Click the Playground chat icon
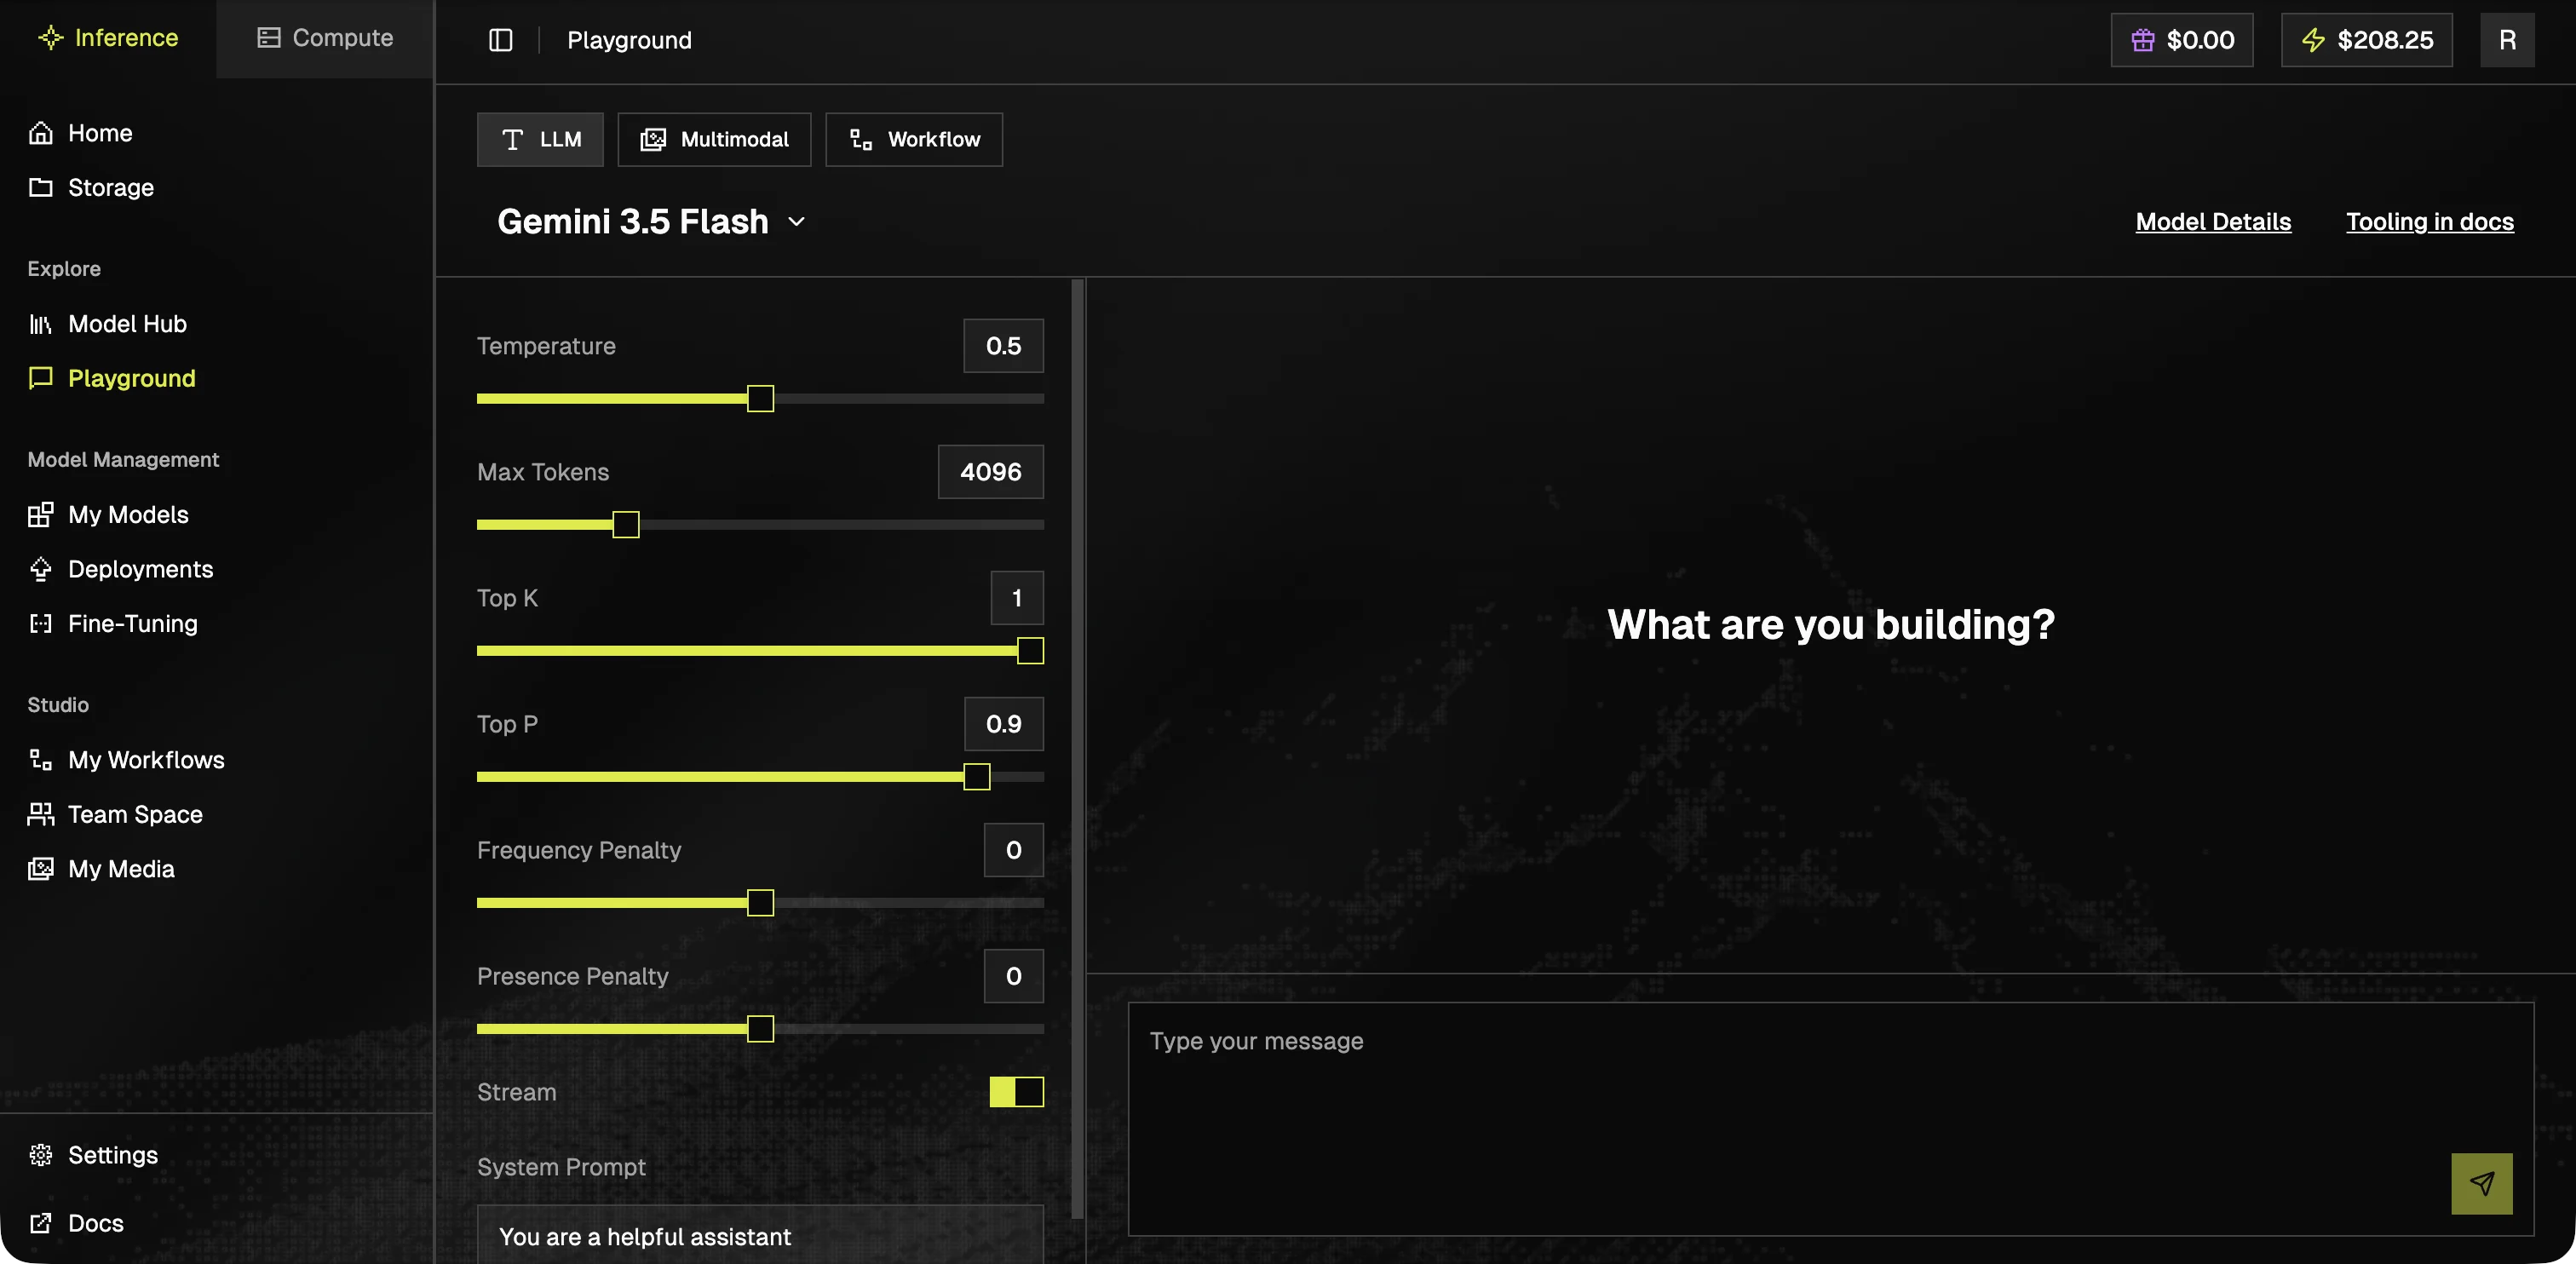 point(40,378)
